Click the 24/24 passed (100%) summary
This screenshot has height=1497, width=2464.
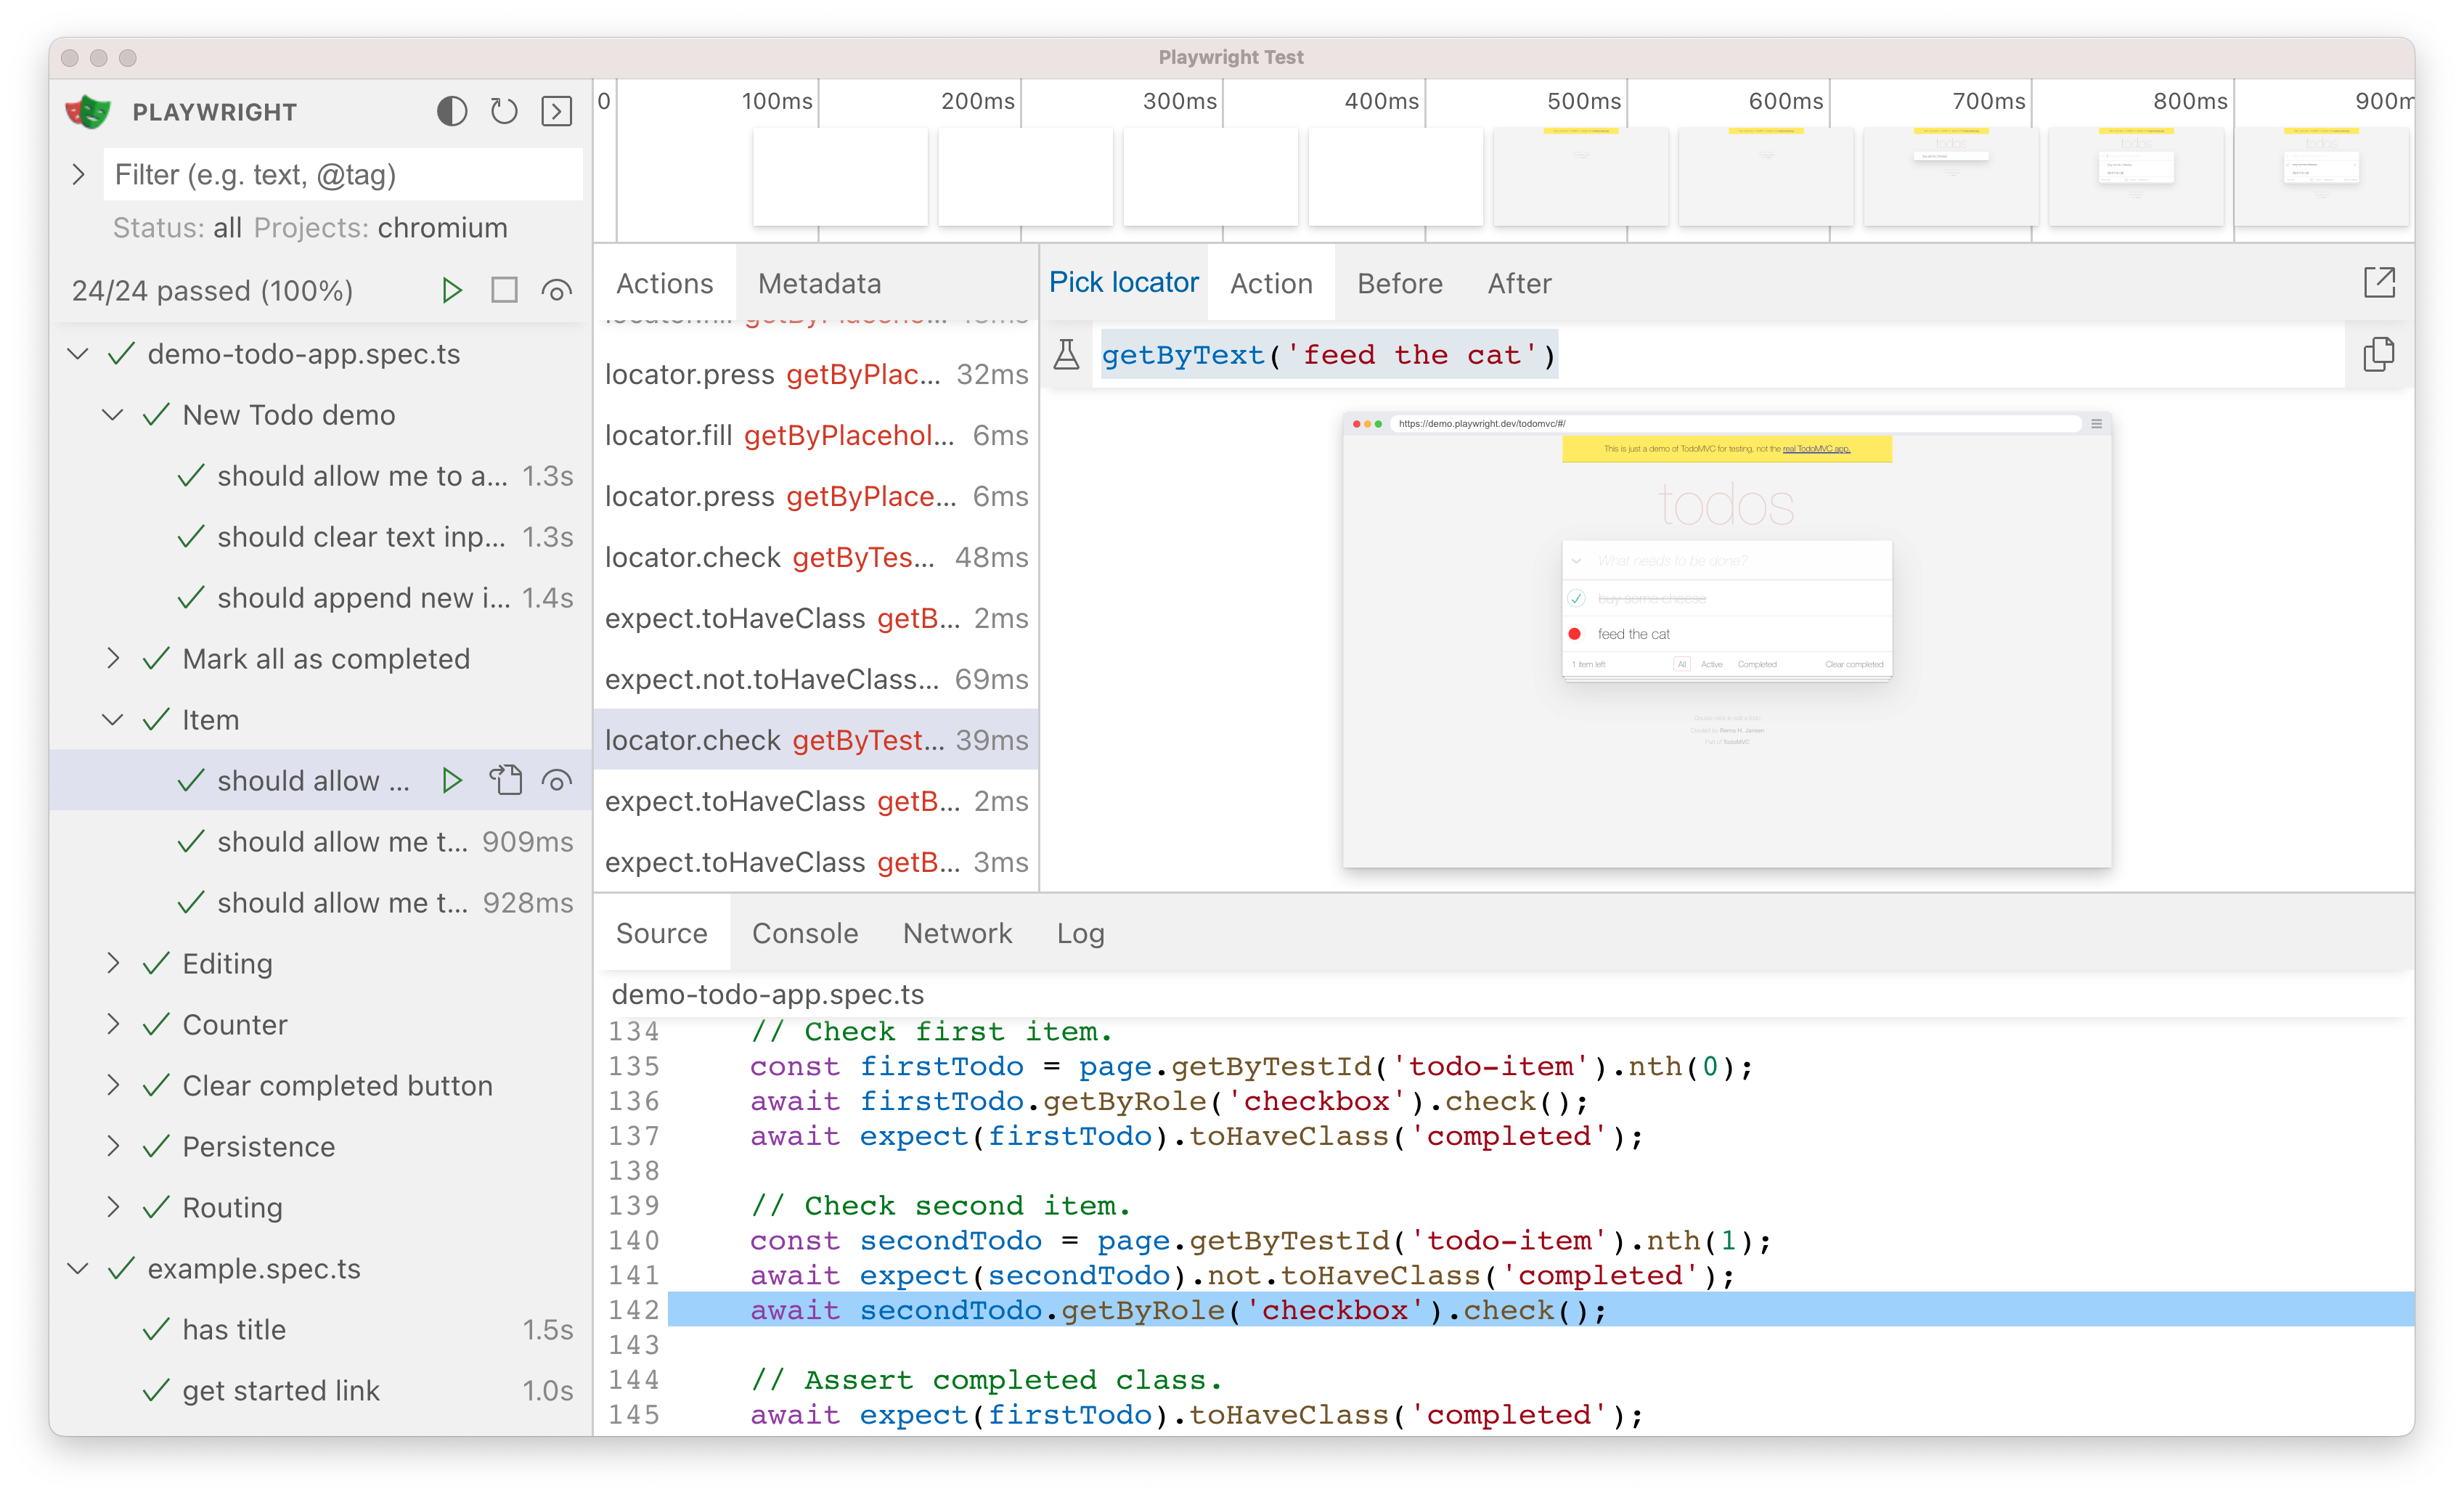click(x=212, y=290)
